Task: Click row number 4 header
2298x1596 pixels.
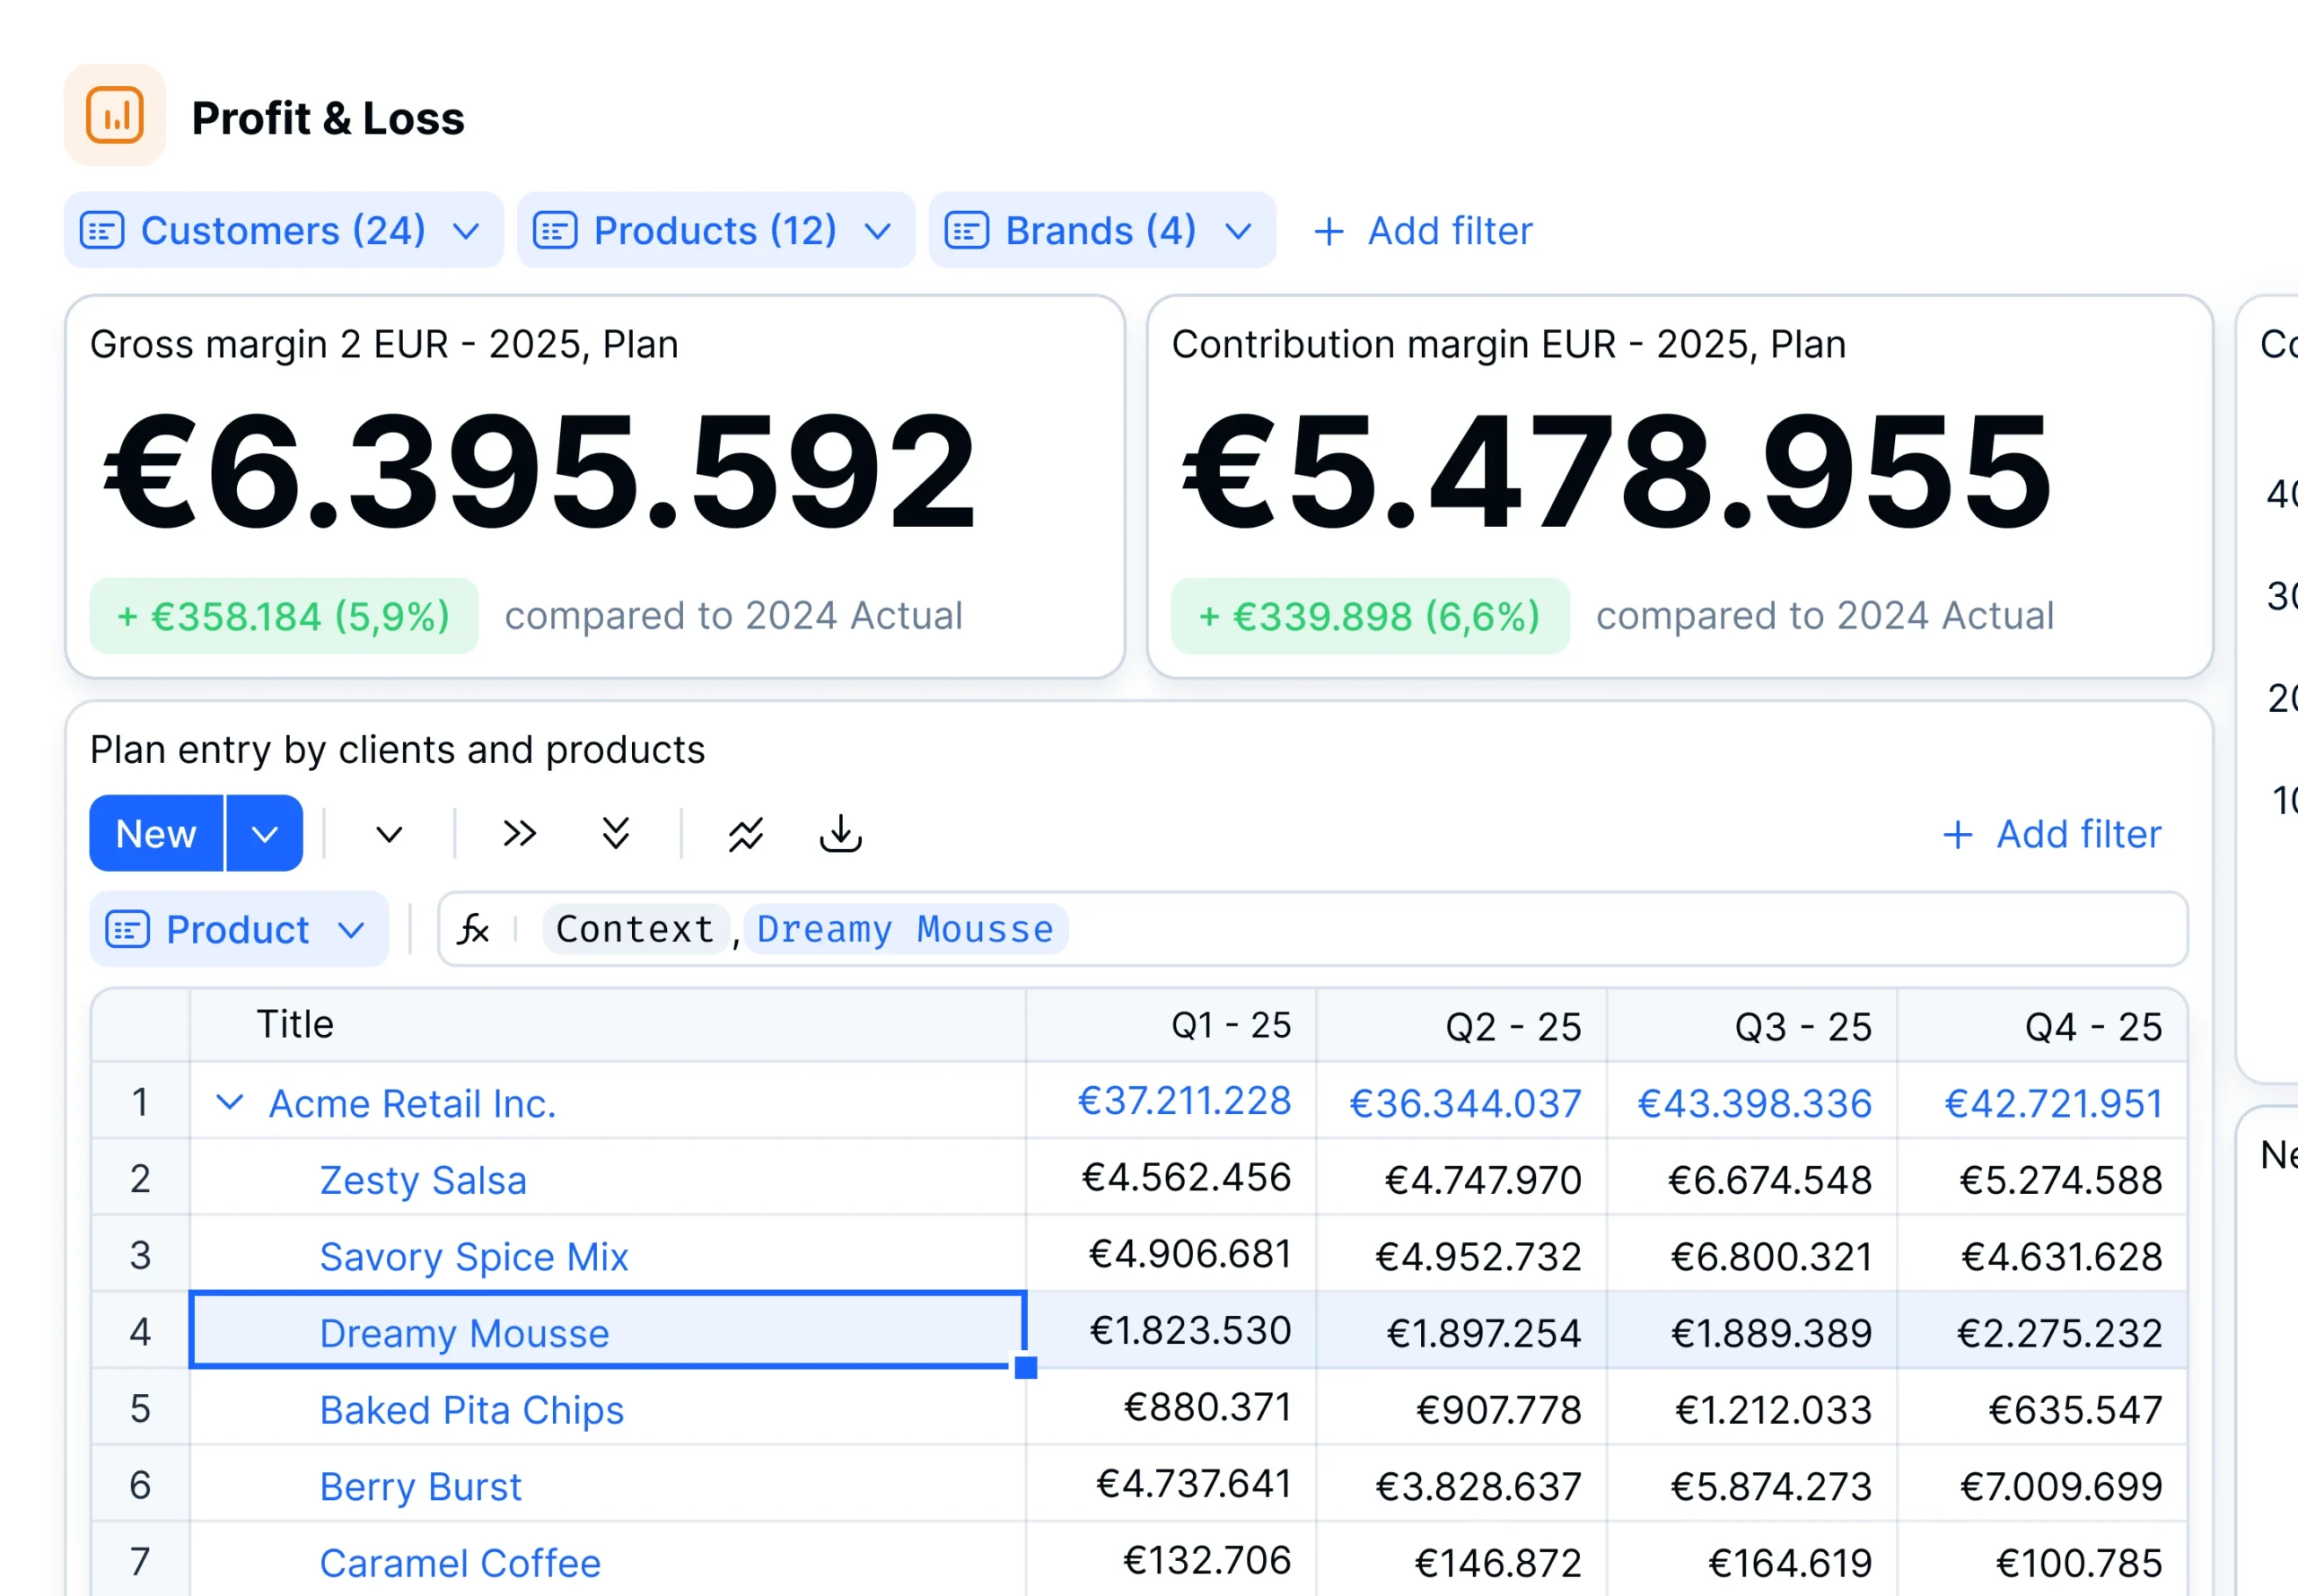Action: 140,1330
